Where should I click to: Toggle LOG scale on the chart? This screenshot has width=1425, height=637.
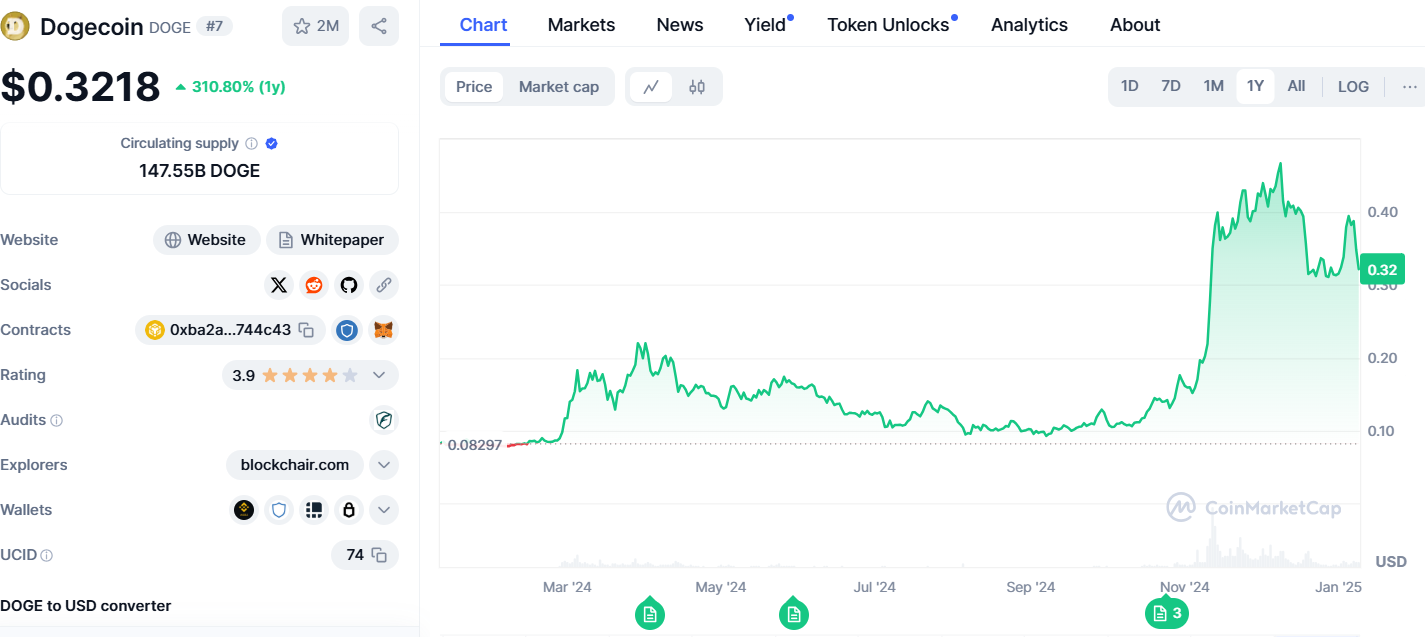[1353, 86]
